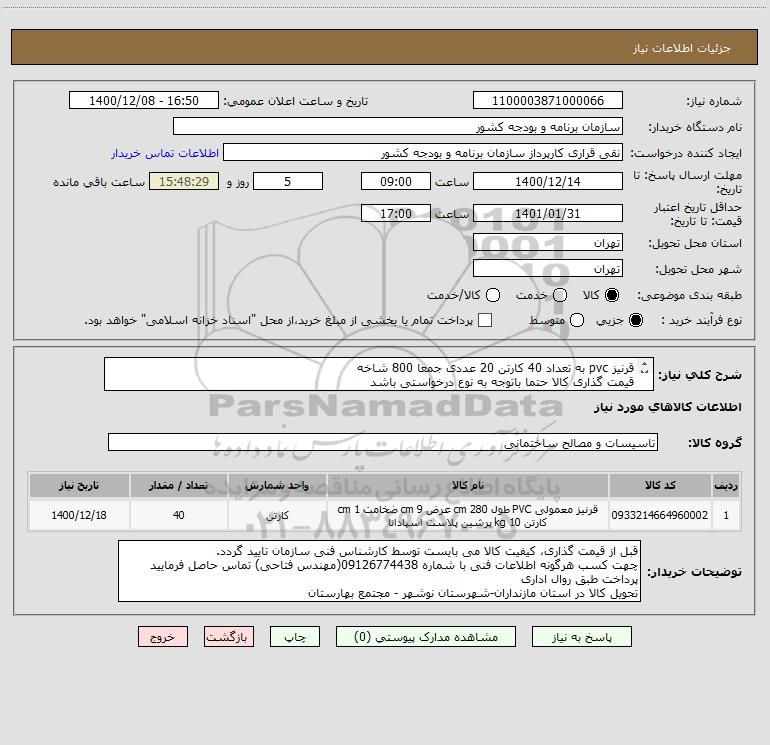Viewport: 770px width, 745px height.
Task: Open the اطلاعات تماس خریدار link
Action: click(165, 153)
